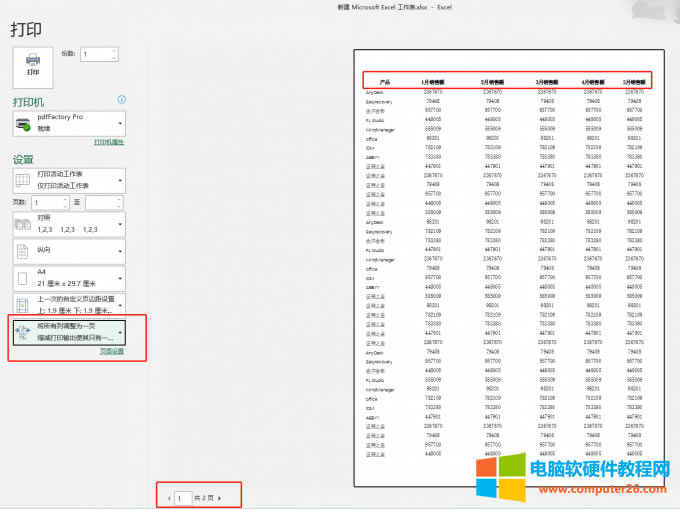Click the pages (页数) start number field

(x=46, y=202)
